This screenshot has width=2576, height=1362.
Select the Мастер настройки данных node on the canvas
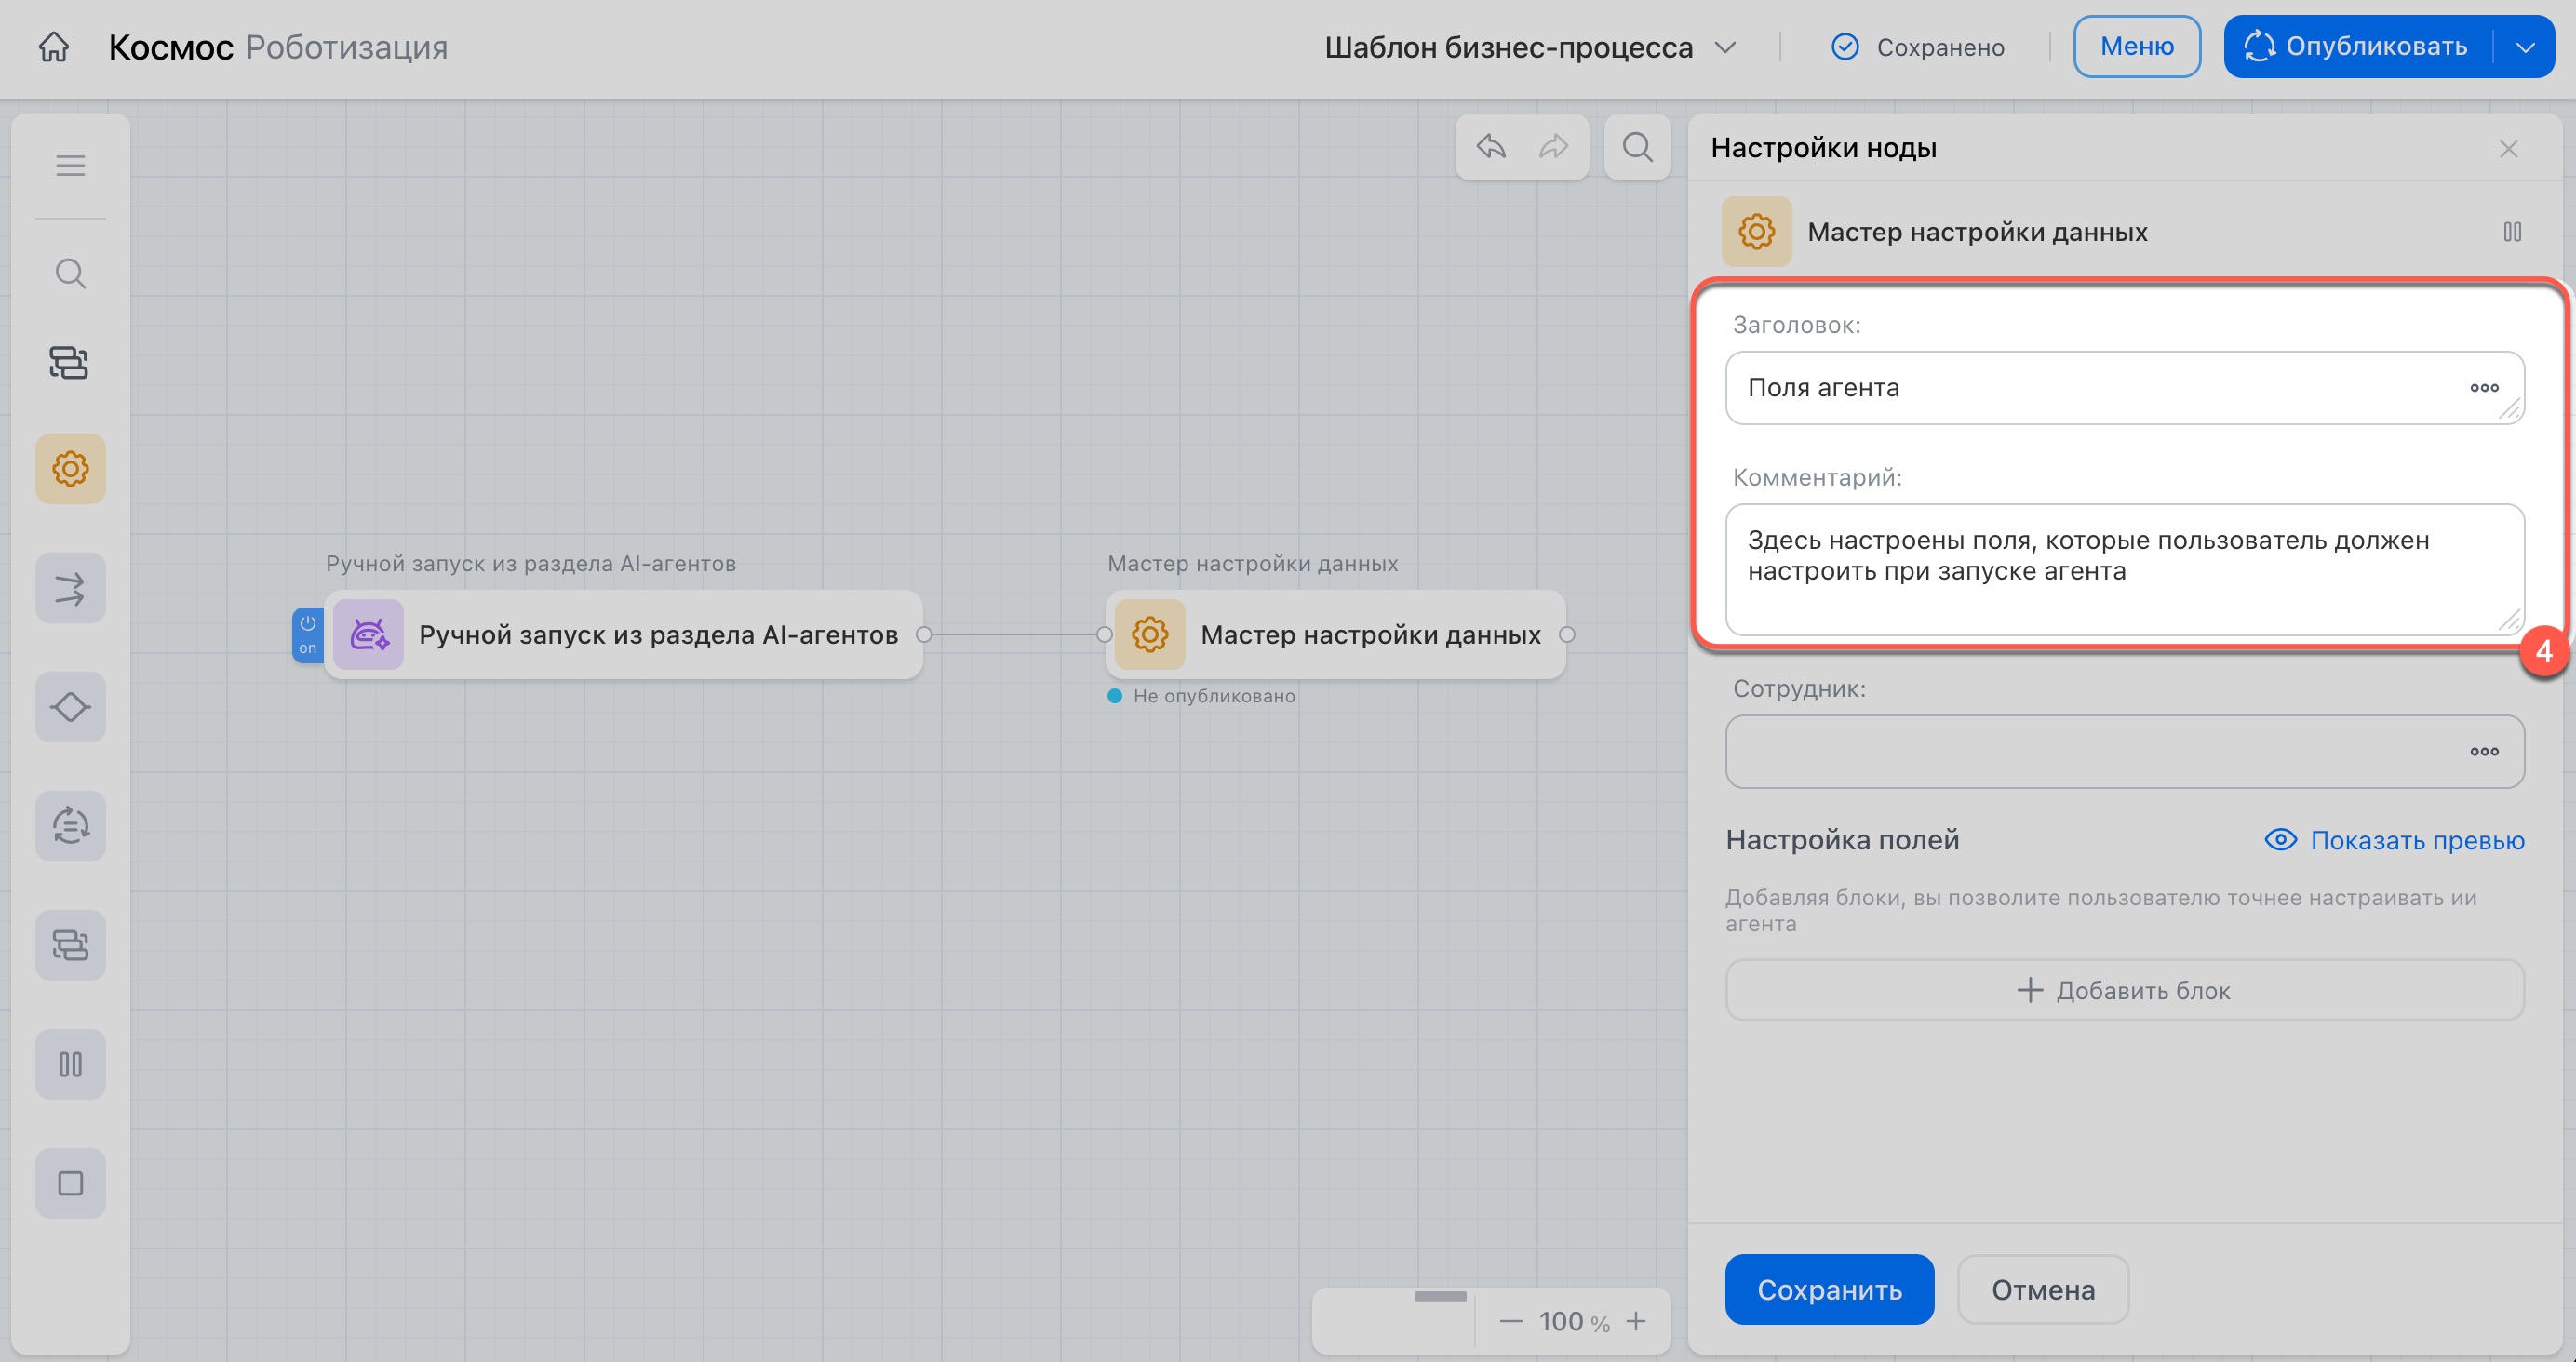click(x=1335, y=635)
